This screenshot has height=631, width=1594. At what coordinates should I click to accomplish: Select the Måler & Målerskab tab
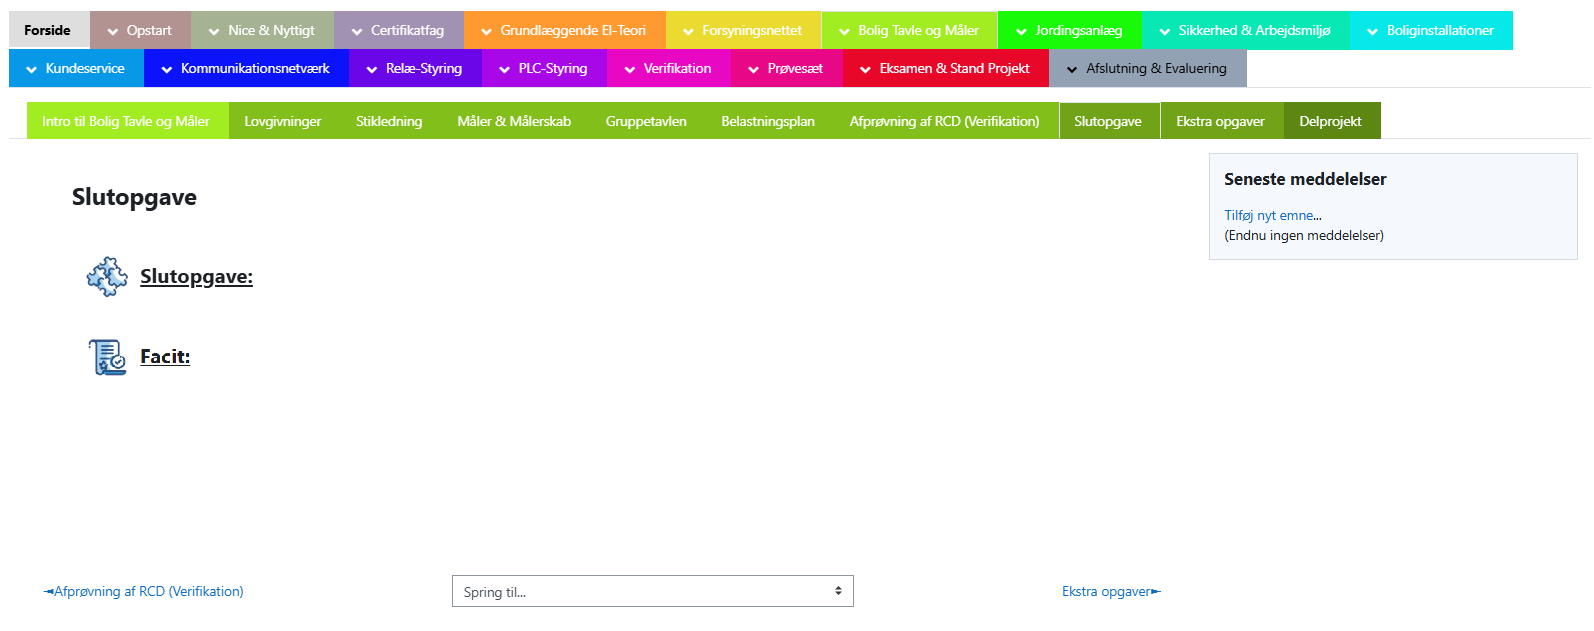tap(513, 121)
